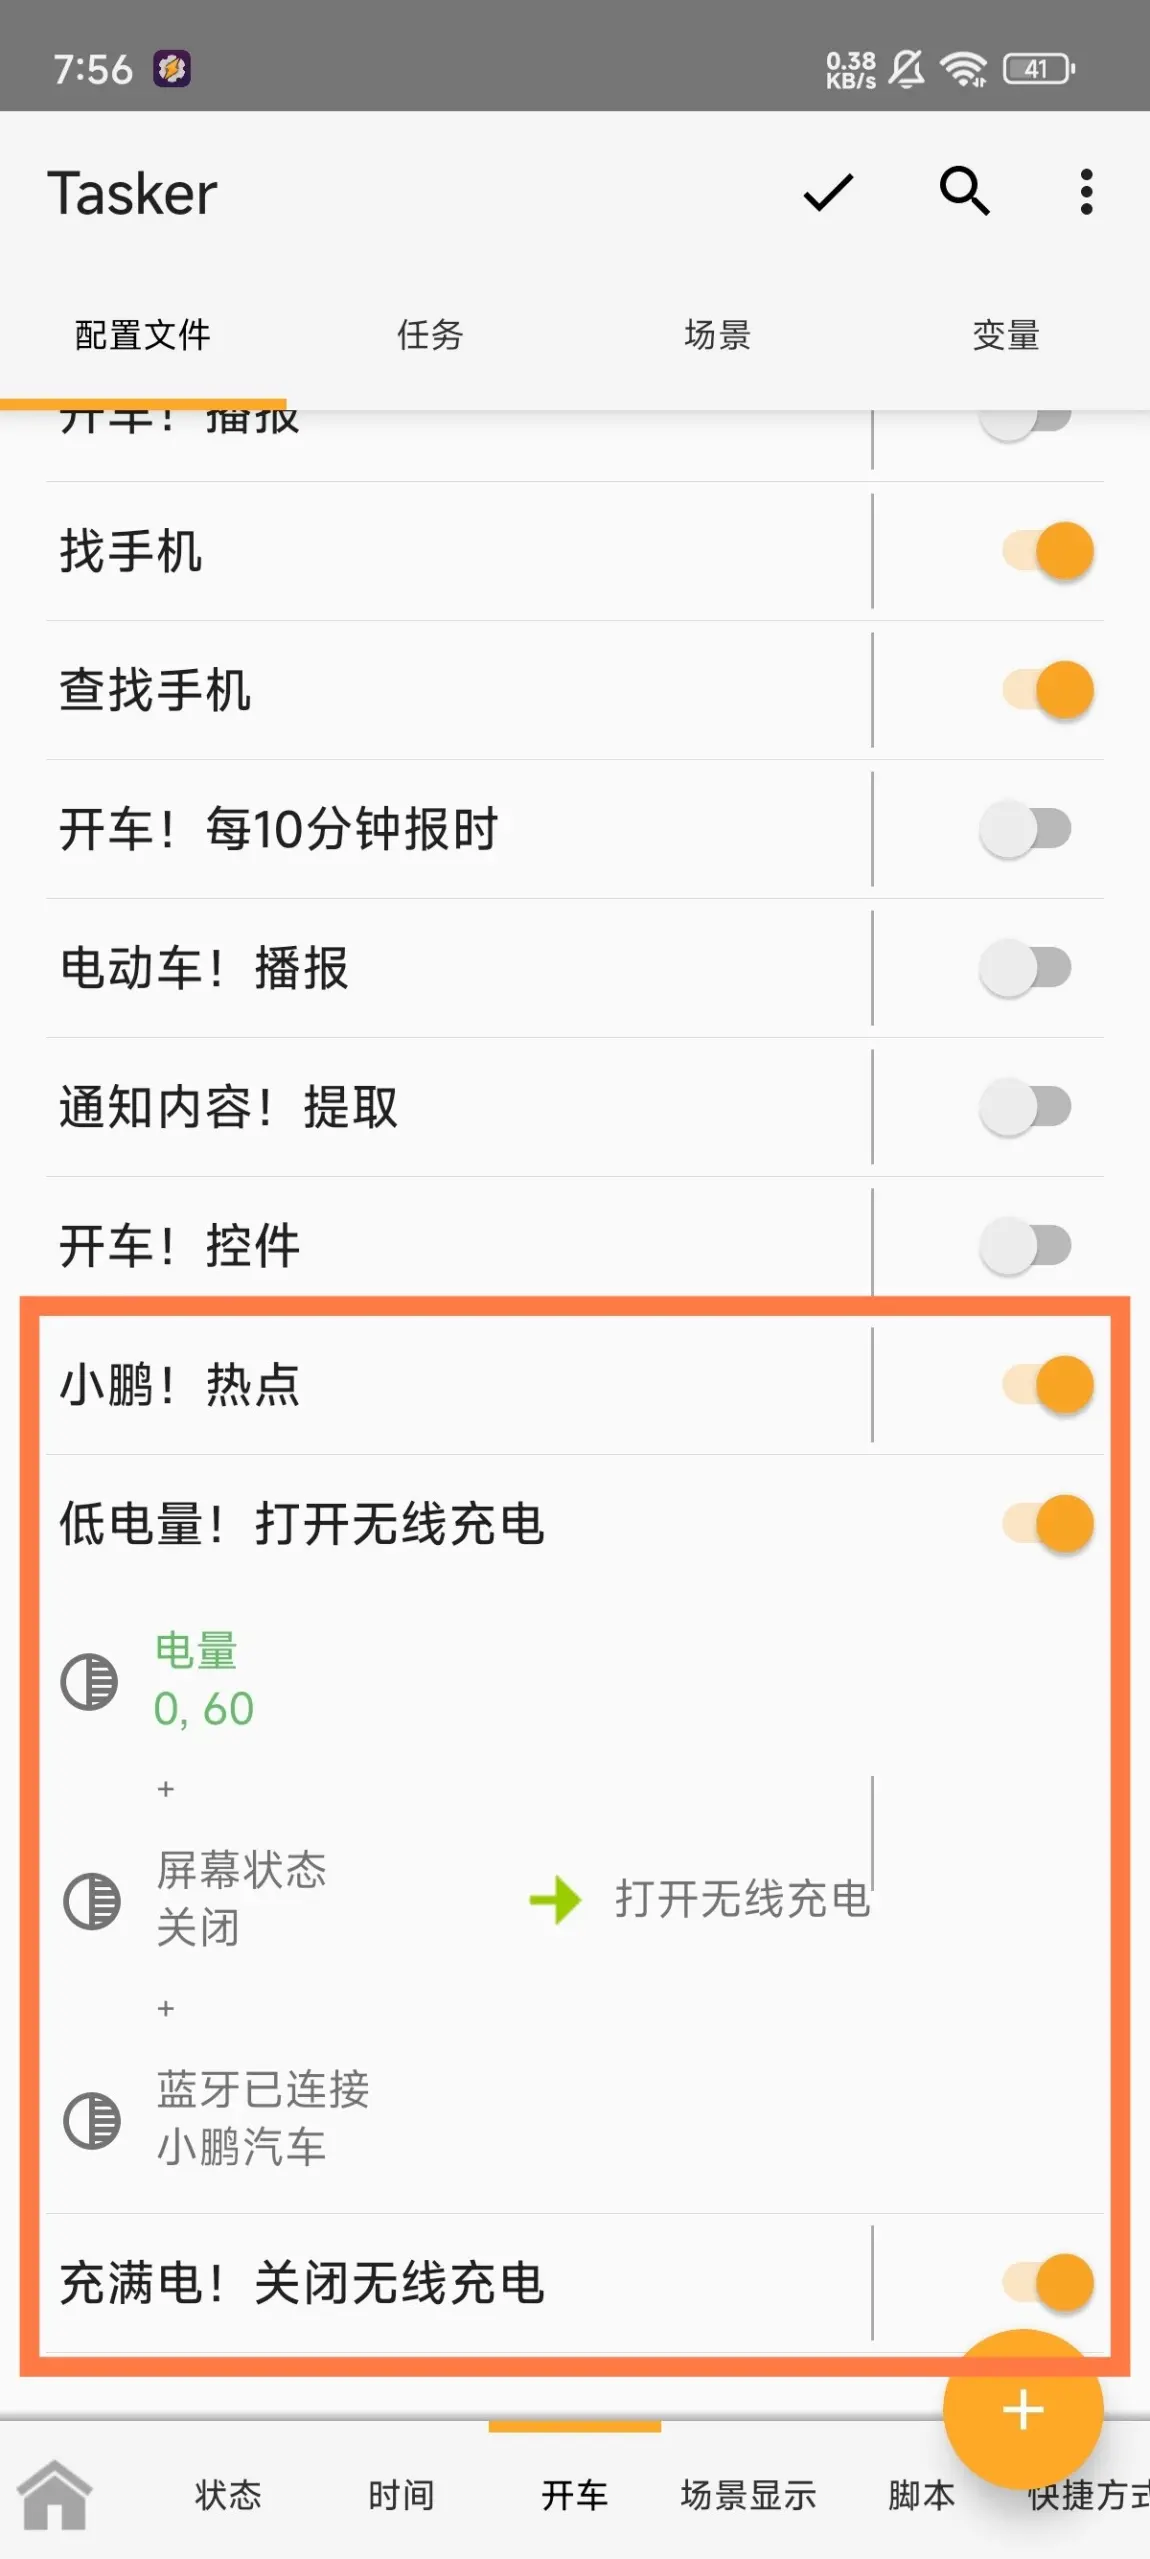This screenshot has width=1150, height=2559.
Task: Tap the 屏幕状态 state icon
Action: click(92, 1900)
